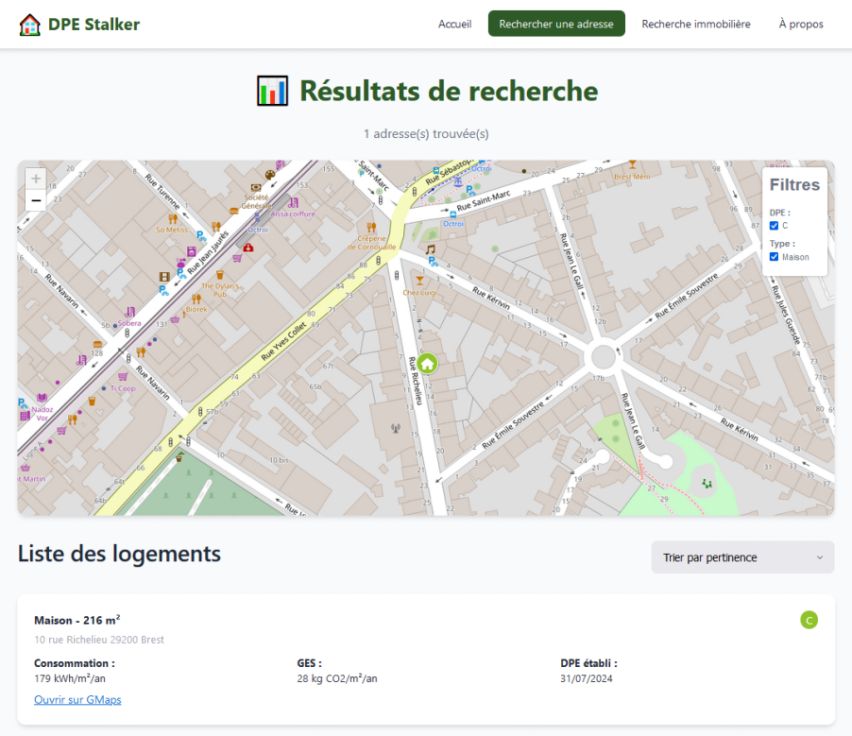Open the listing on GMaps
852x736 pixels.
78,700
